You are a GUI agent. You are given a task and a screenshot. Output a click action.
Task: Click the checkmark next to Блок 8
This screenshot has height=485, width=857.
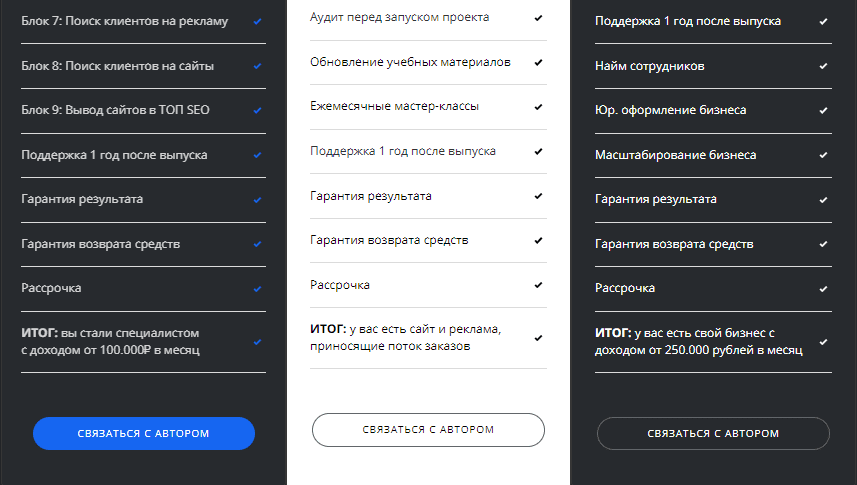(x=258, y=66)
